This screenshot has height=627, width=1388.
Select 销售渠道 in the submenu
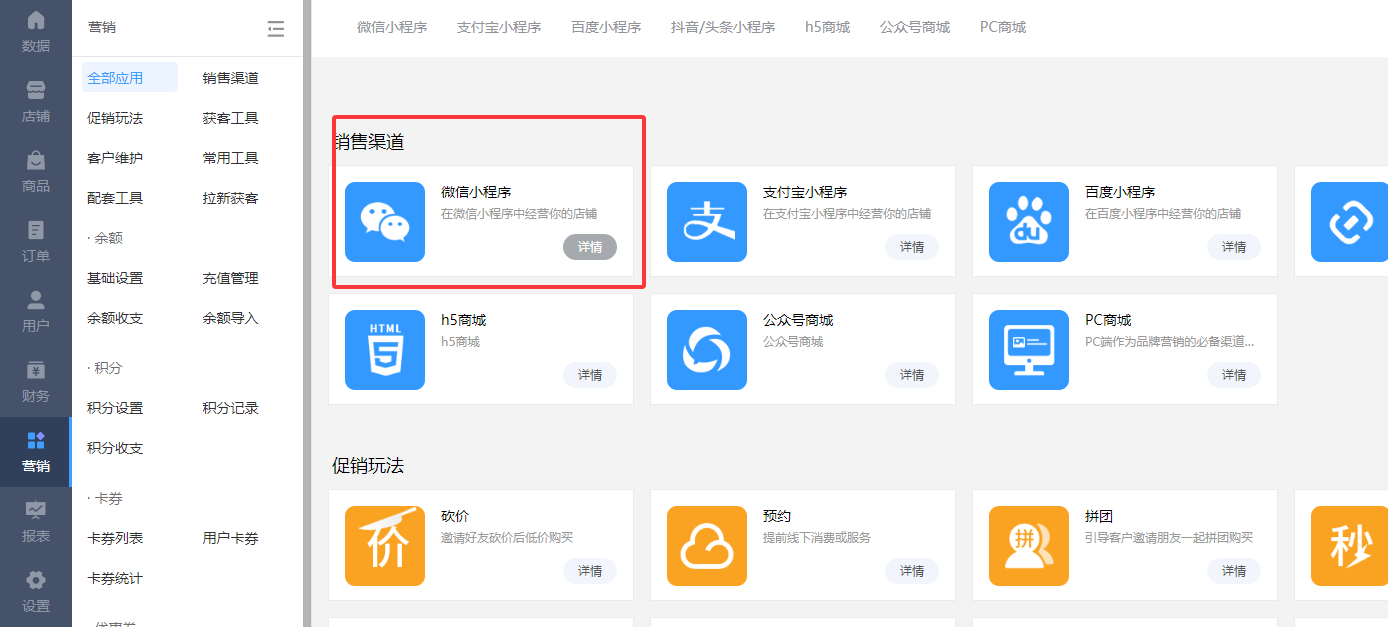[230, 78]
